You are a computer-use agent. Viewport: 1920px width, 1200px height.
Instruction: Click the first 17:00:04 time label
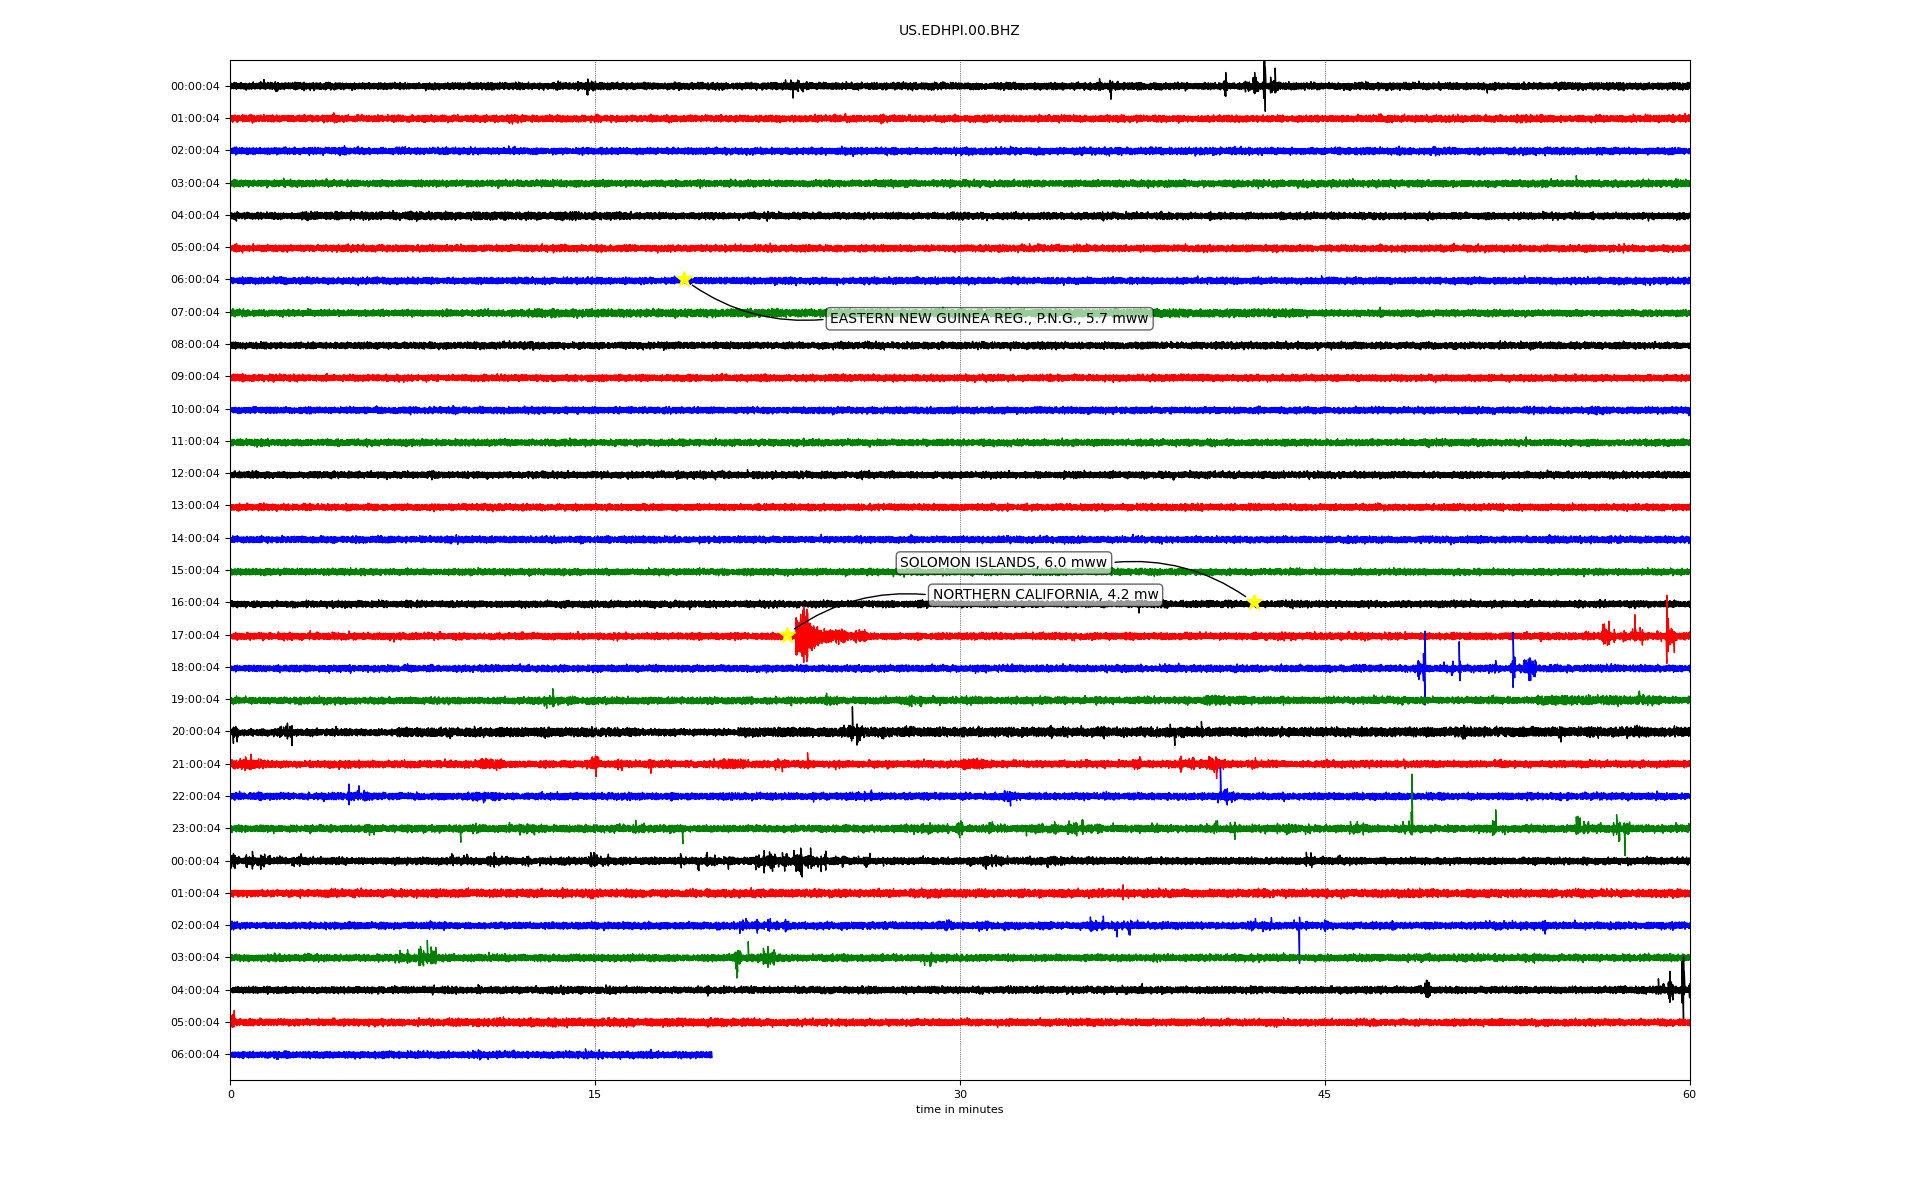tap(195, 636)
